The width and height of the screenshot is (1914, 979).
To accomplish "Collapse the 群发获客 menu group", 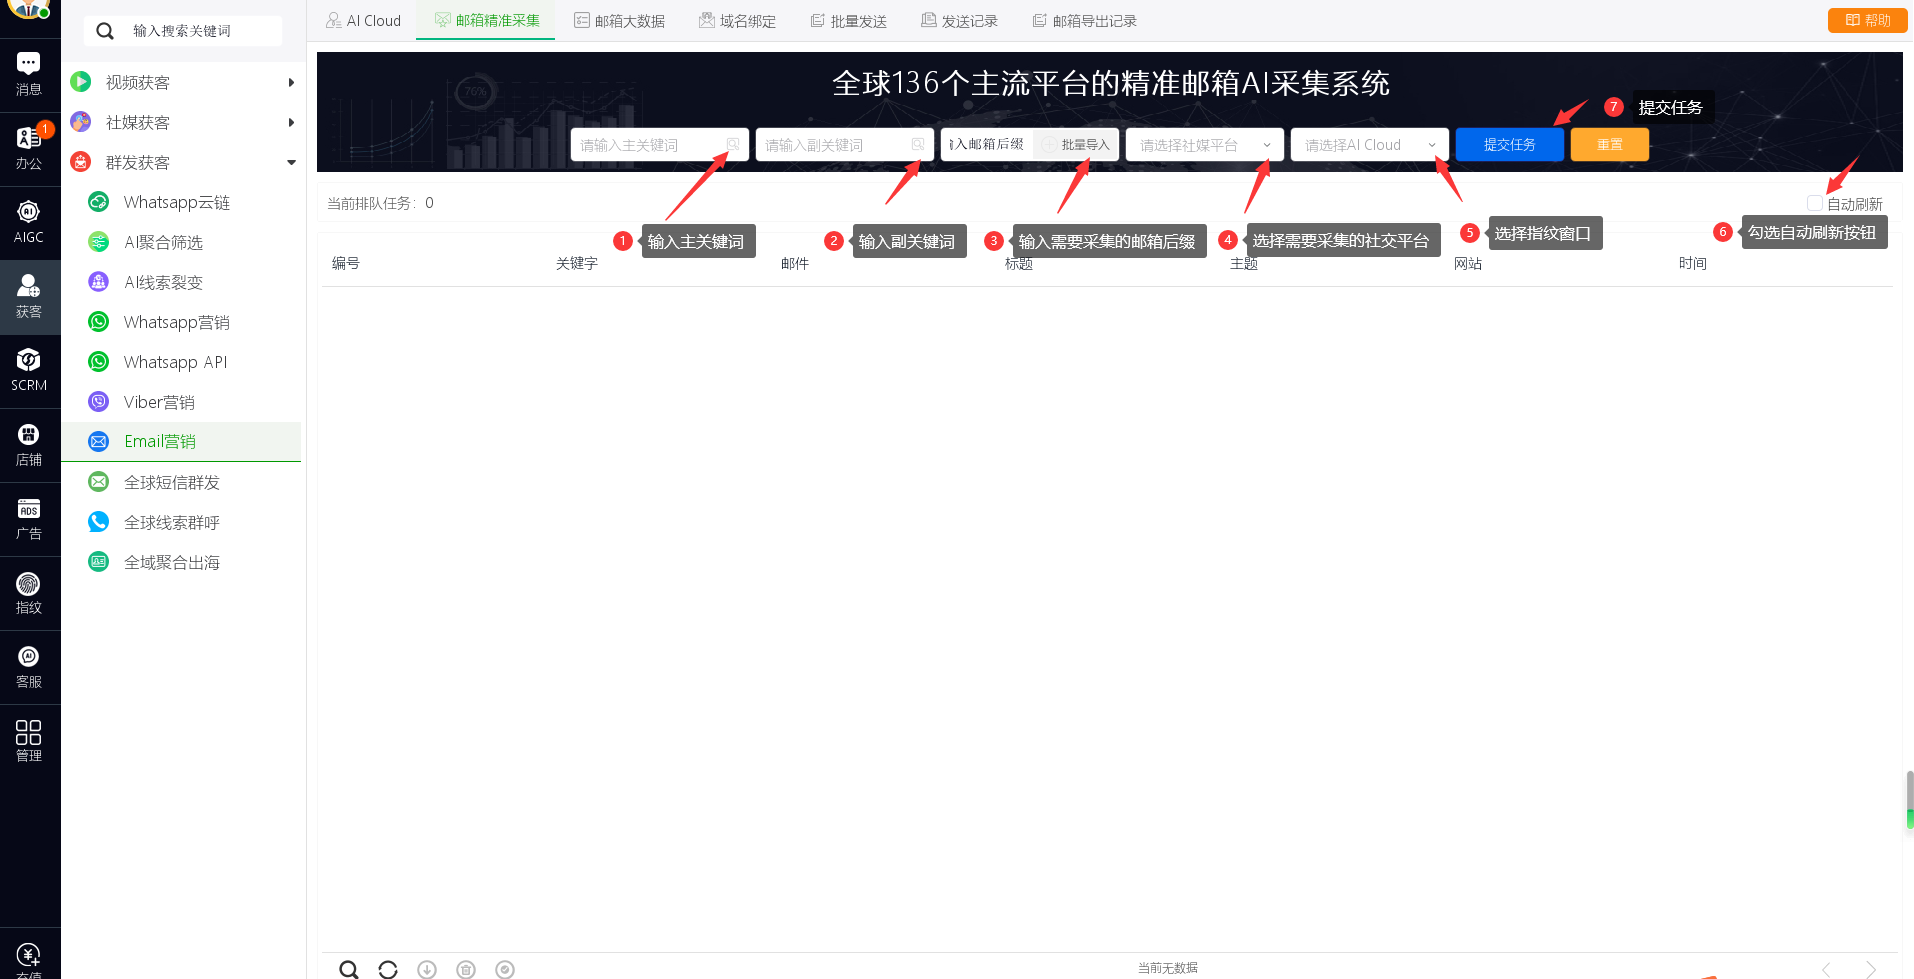I will click(183, 162).
